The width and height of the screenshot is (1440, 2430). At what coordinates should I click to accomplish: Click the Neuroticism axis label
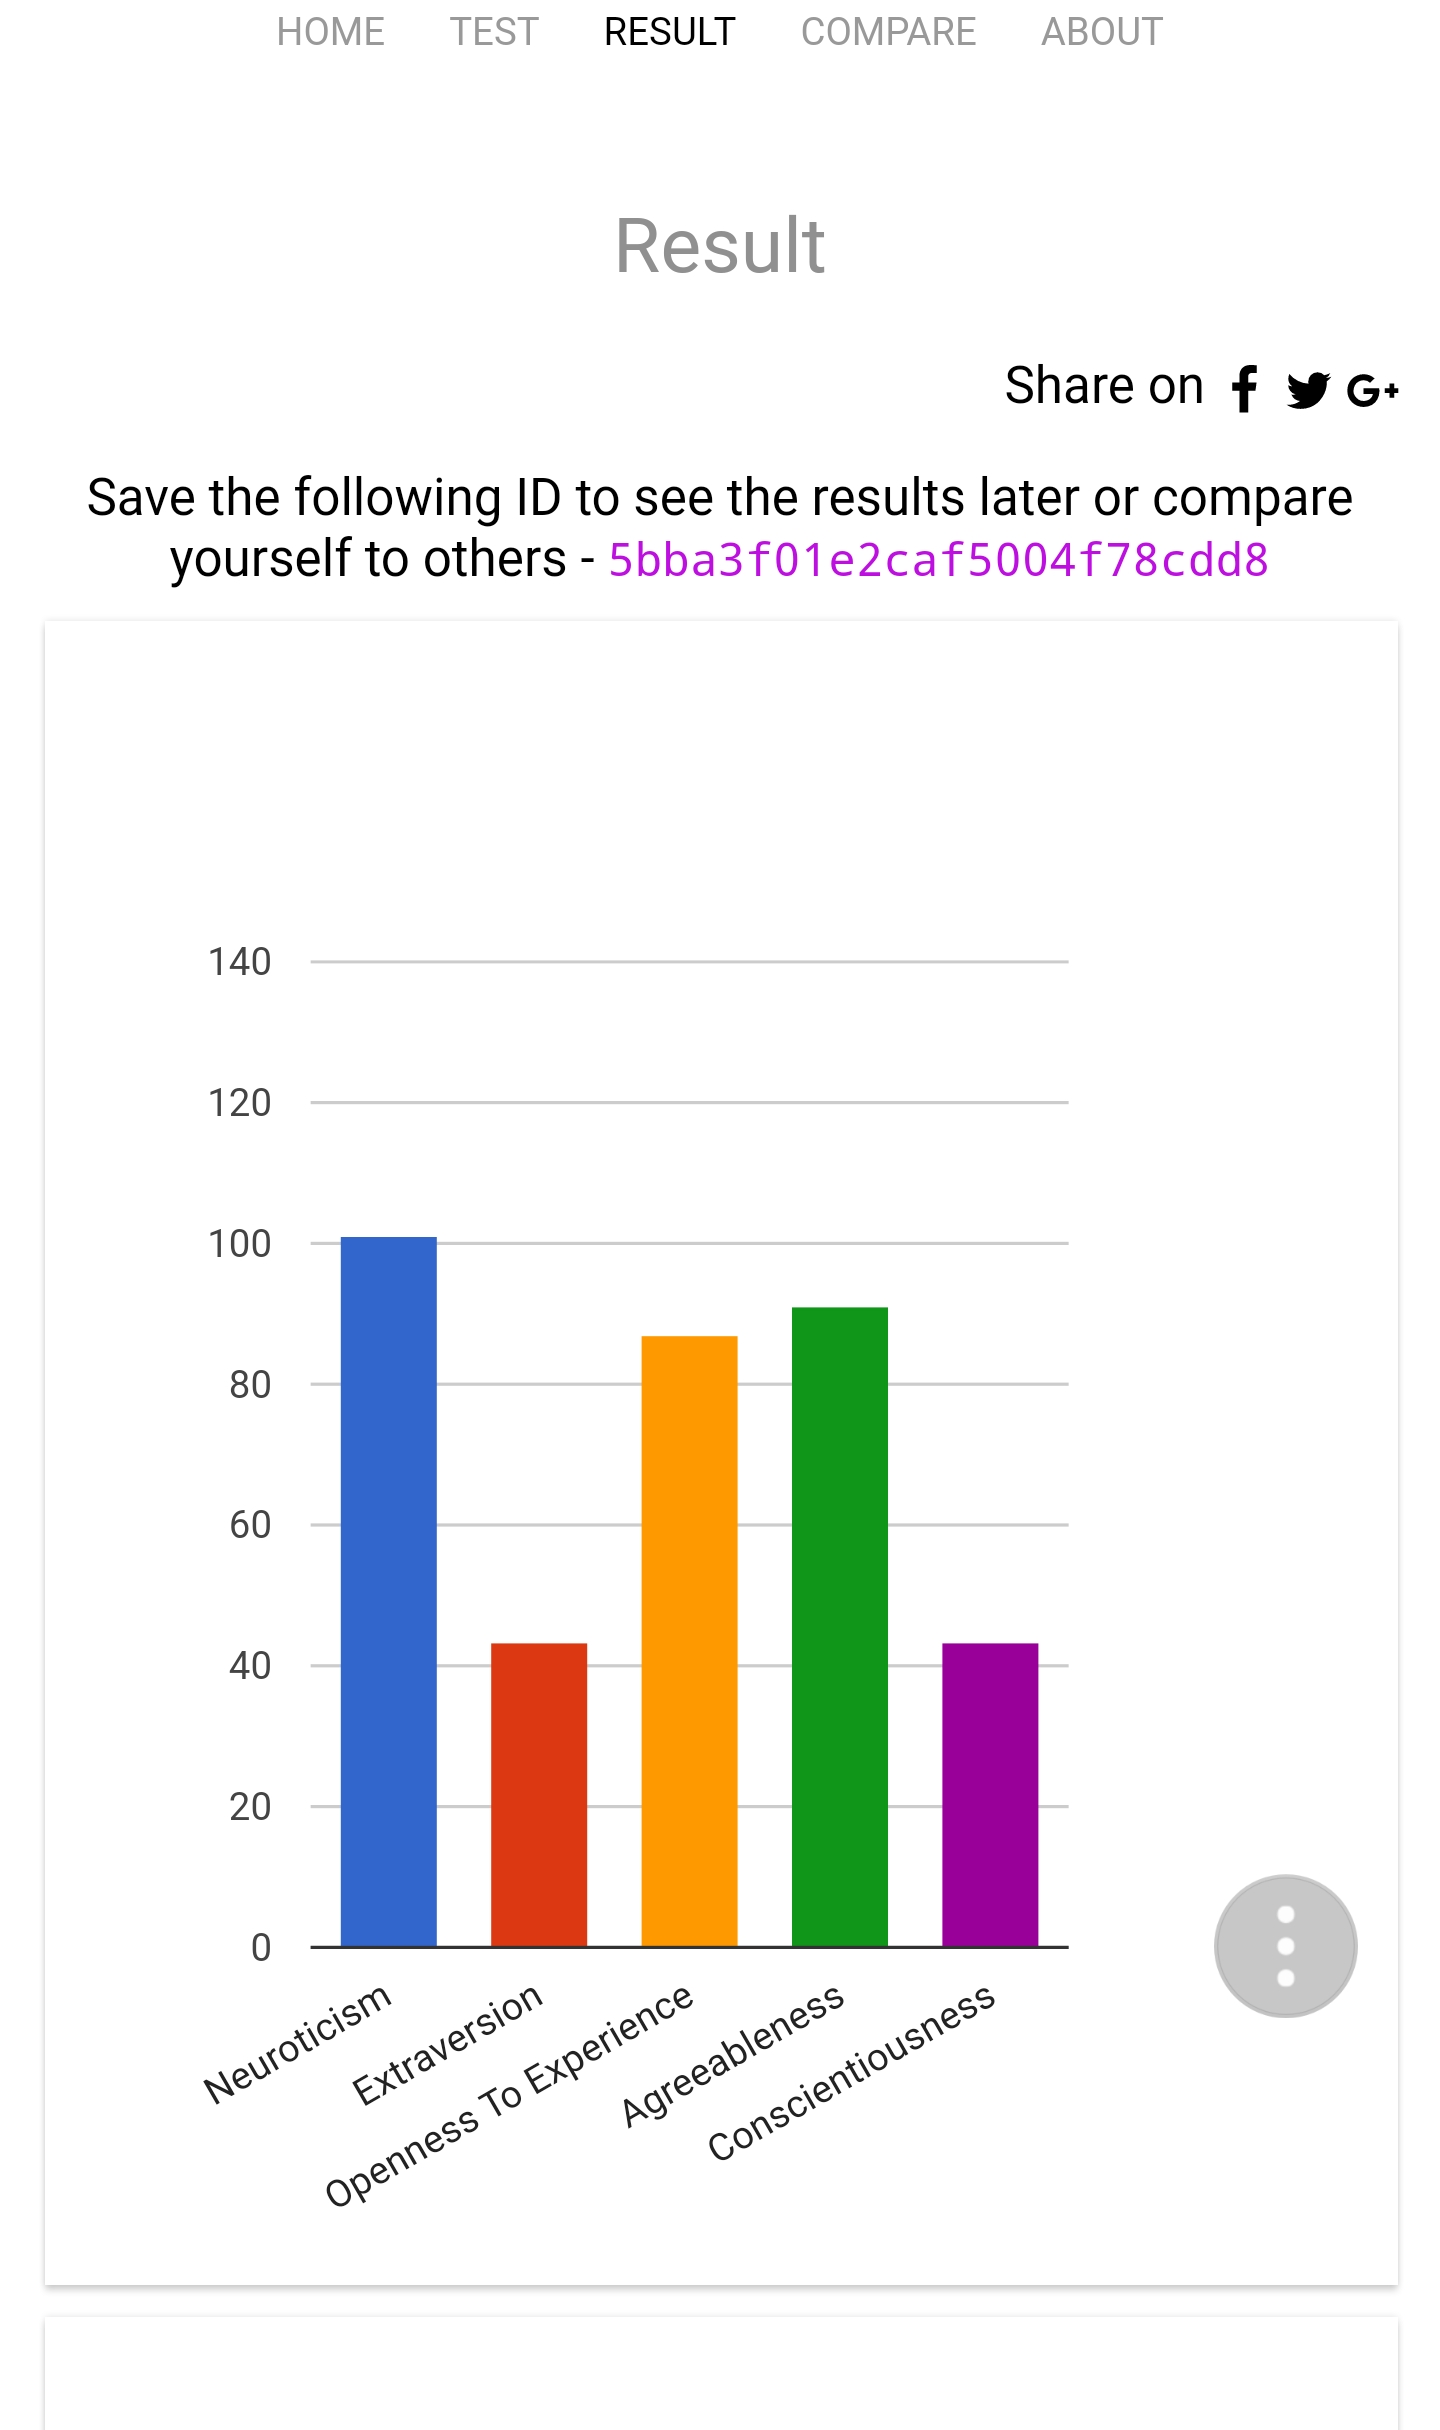297,2043
